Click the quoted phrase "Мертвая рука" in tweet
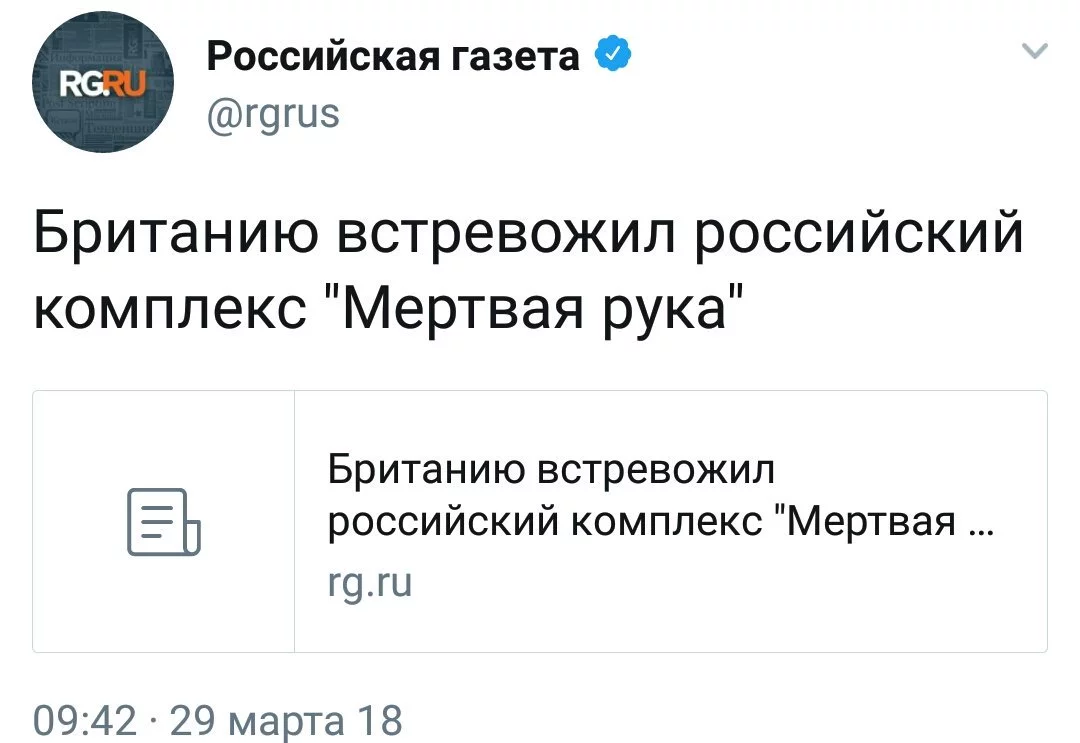This screenshot has height=743, width=1080. [534, 308]
